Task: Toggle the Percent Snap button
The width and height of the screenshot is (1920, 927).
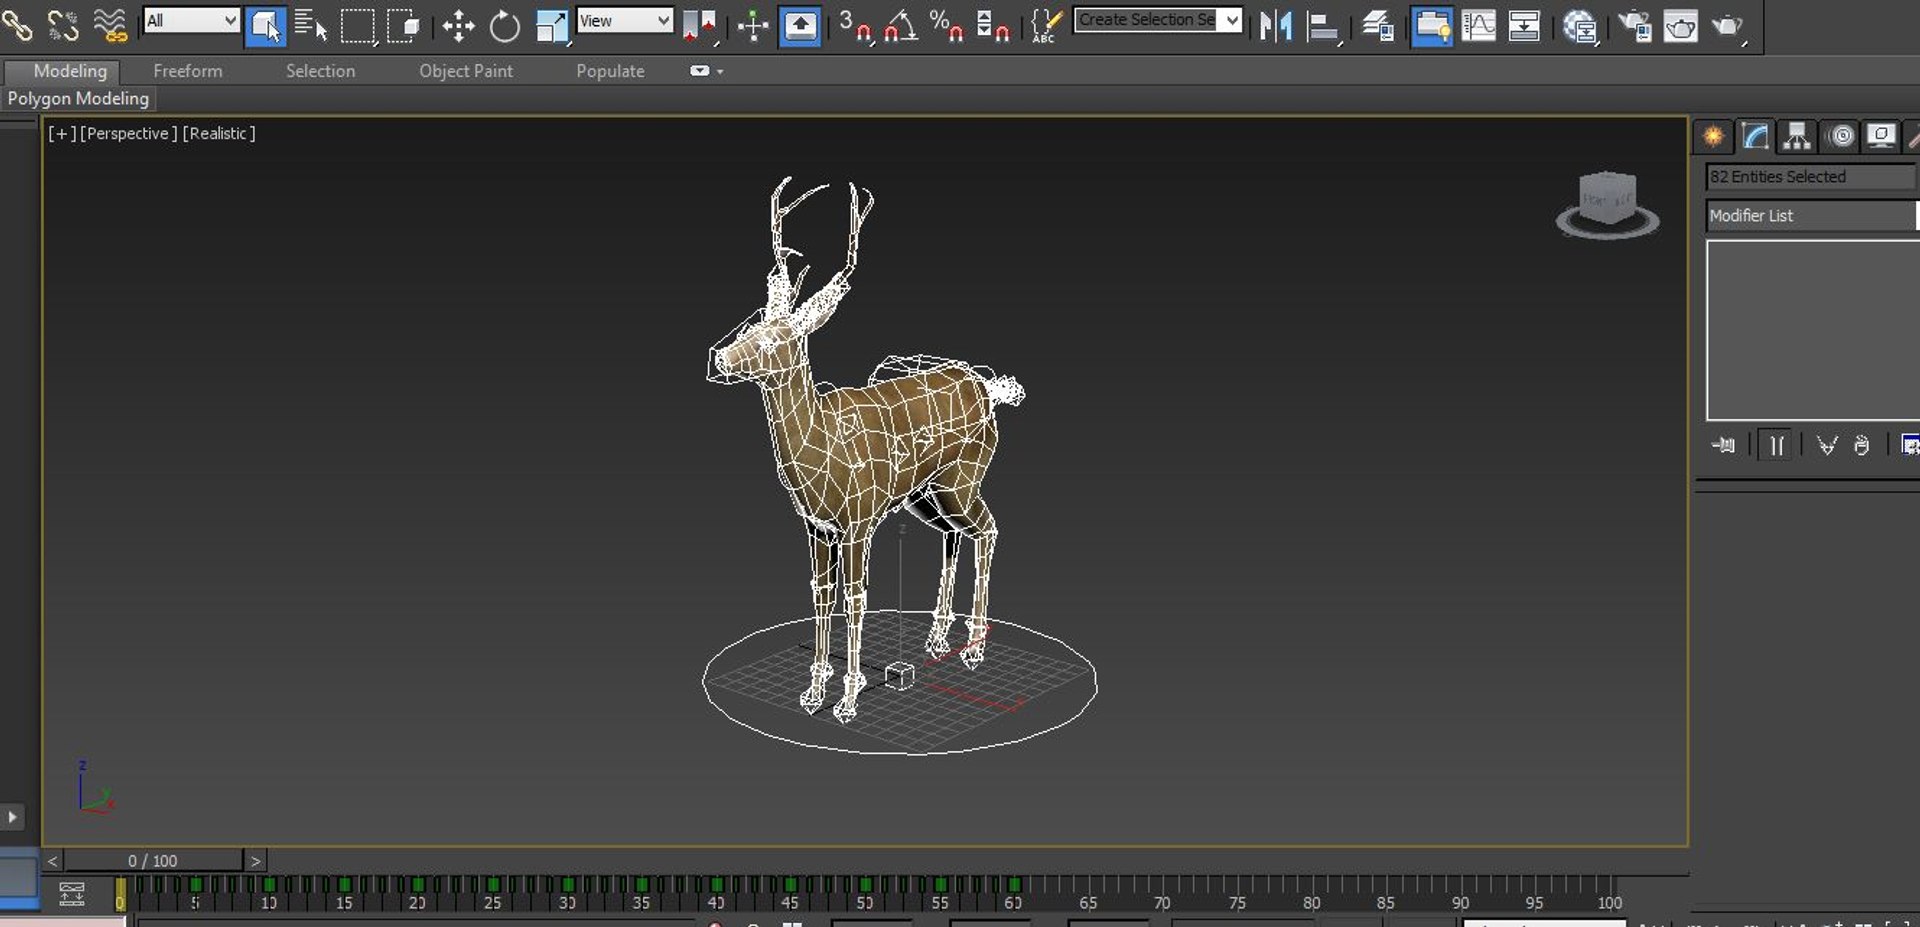Action: tap(946, 26)
